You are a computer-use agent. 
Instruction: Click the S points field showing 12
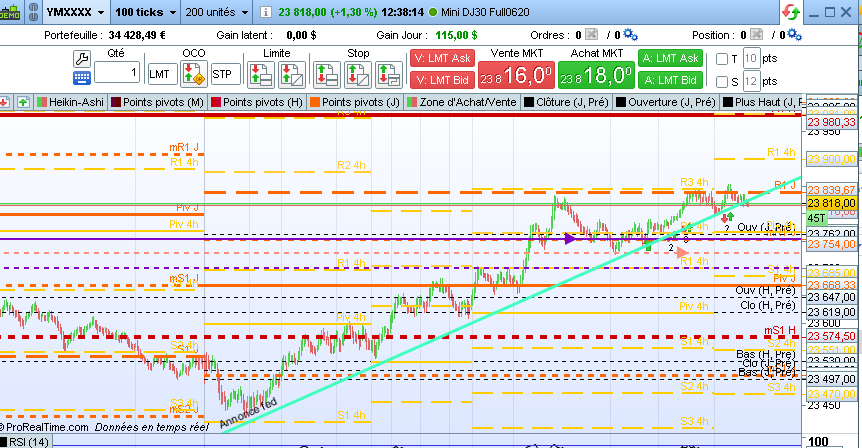click(751, 81)
